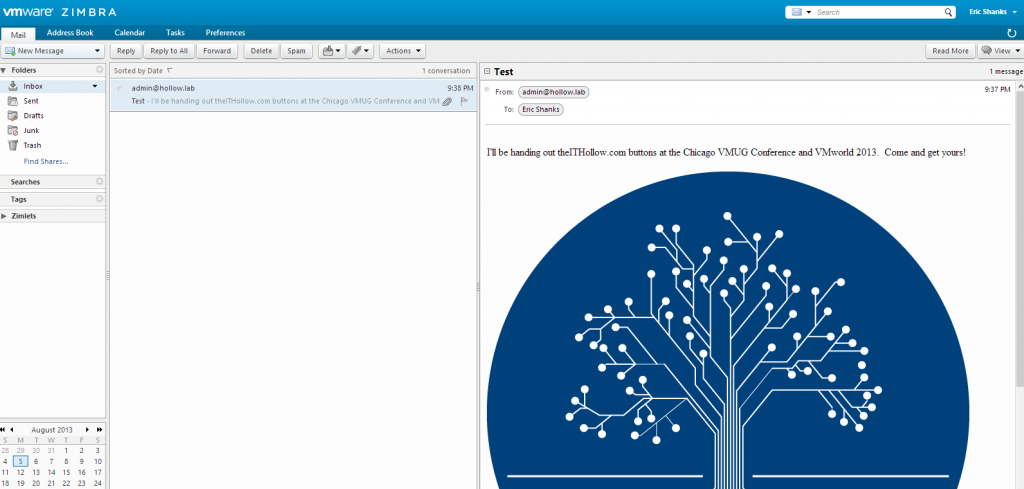Image resolution: width=1024 pixels, height=489 pixels.
Task: Click the gear icon beside Tags
Action: [99, 199]
